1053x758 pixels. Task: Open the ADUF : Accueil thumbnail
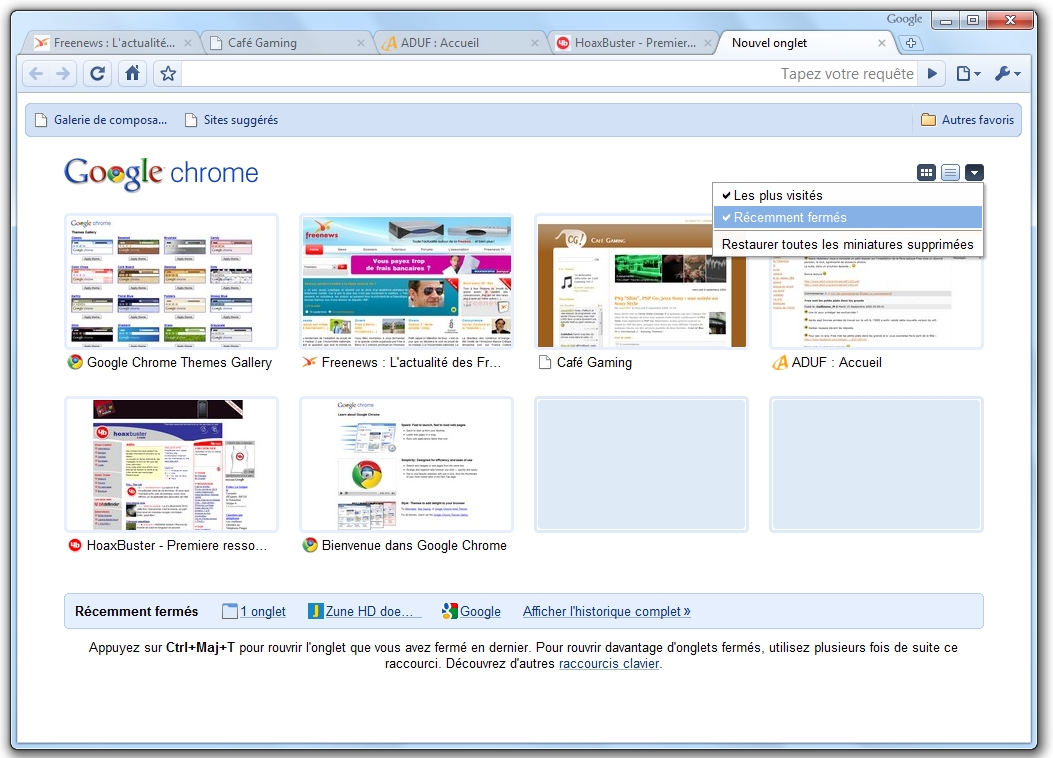[x=876, y=302]
